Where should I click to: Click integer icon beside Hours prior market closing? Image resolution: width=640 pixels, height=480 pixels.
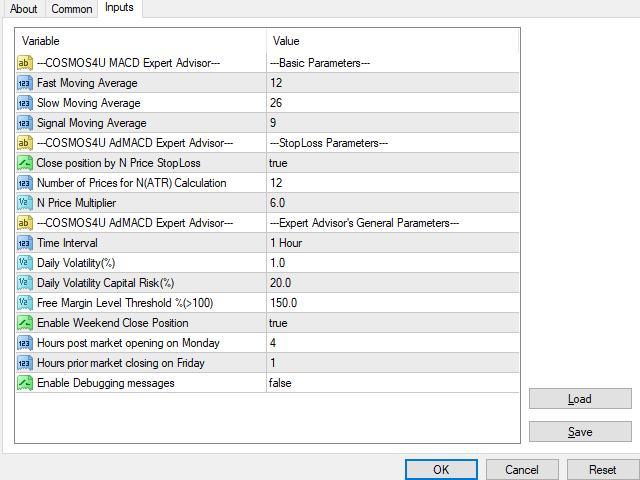pos(25,363)
